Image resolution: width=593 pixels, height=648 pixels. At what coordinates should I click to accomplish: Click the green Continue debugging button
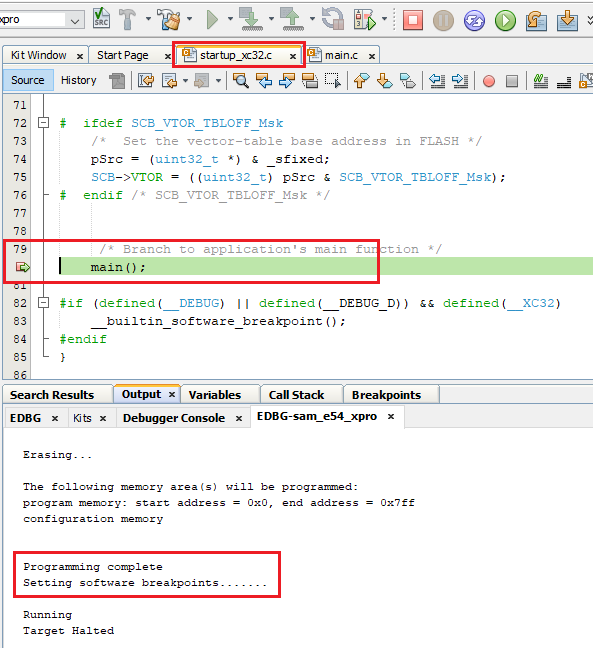tap(505, 20)
